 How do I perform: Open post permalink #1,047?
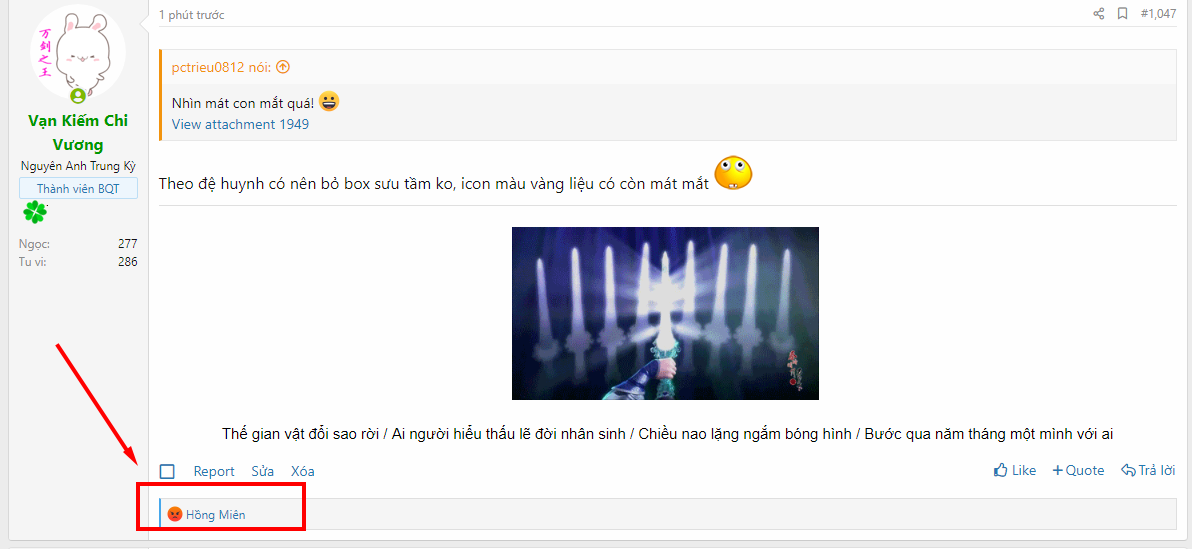point(1158,14)
